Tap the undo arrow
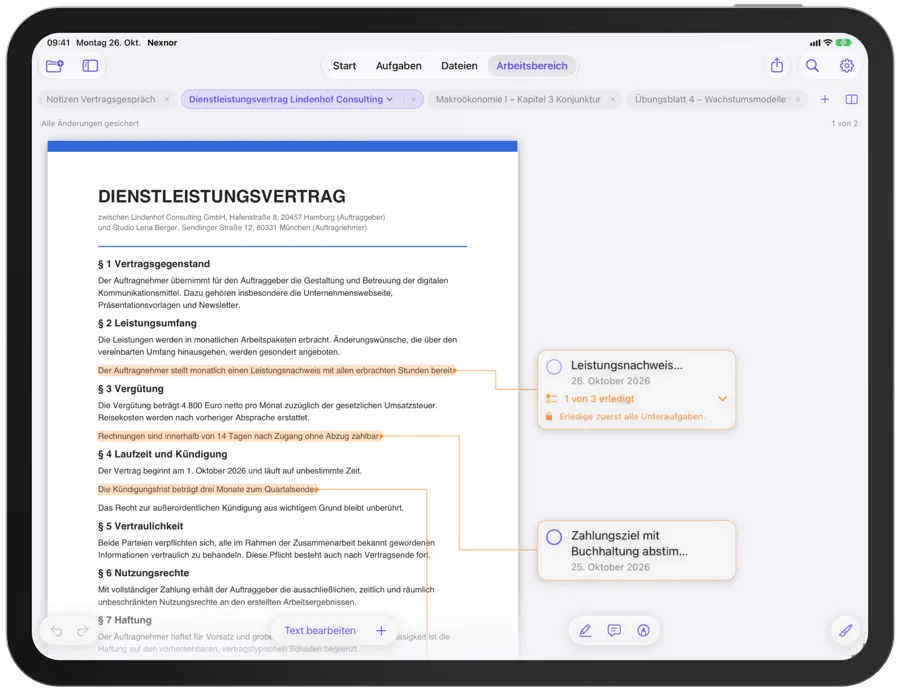The image size is (900, 691). [x=56, y=631]
